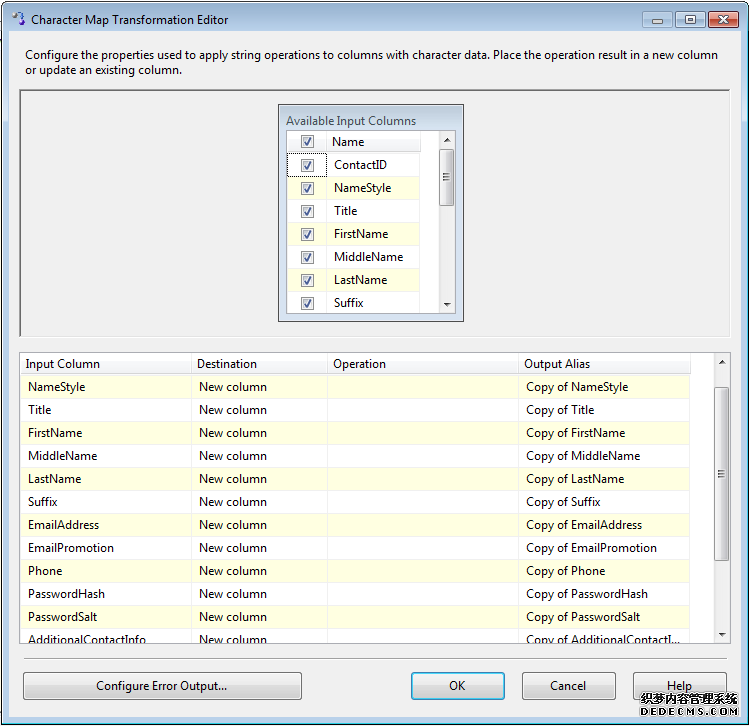Click the Character Map title bar icon
Screen dimensions: 749x726
pyautogui.click(x=17, y=19)
